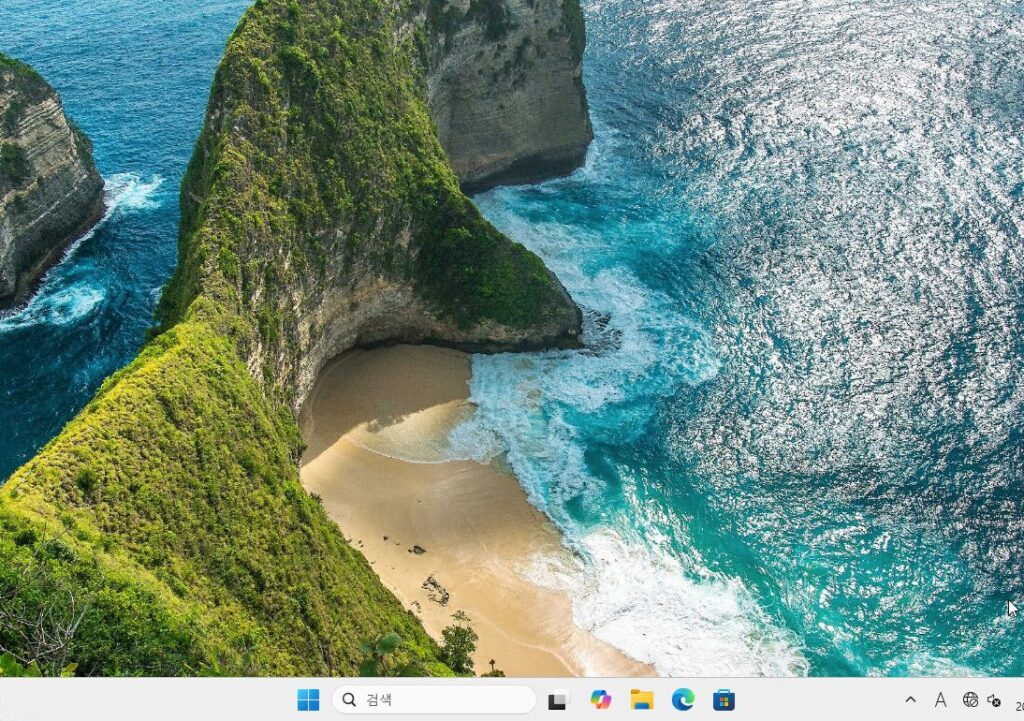Open the Windows Start menu

(308, 700)
